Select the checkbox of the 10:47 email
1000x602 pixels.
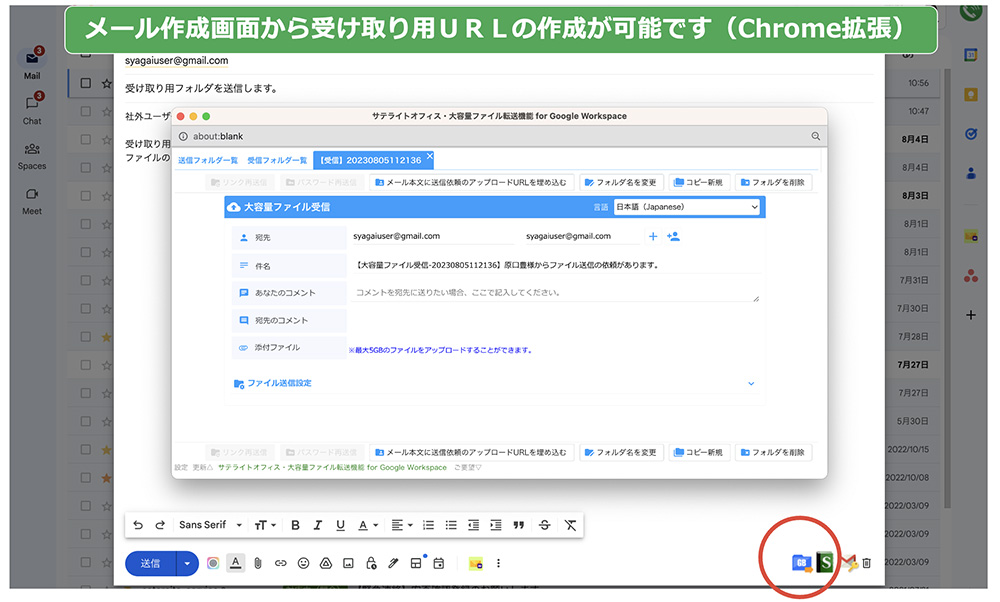85,111
